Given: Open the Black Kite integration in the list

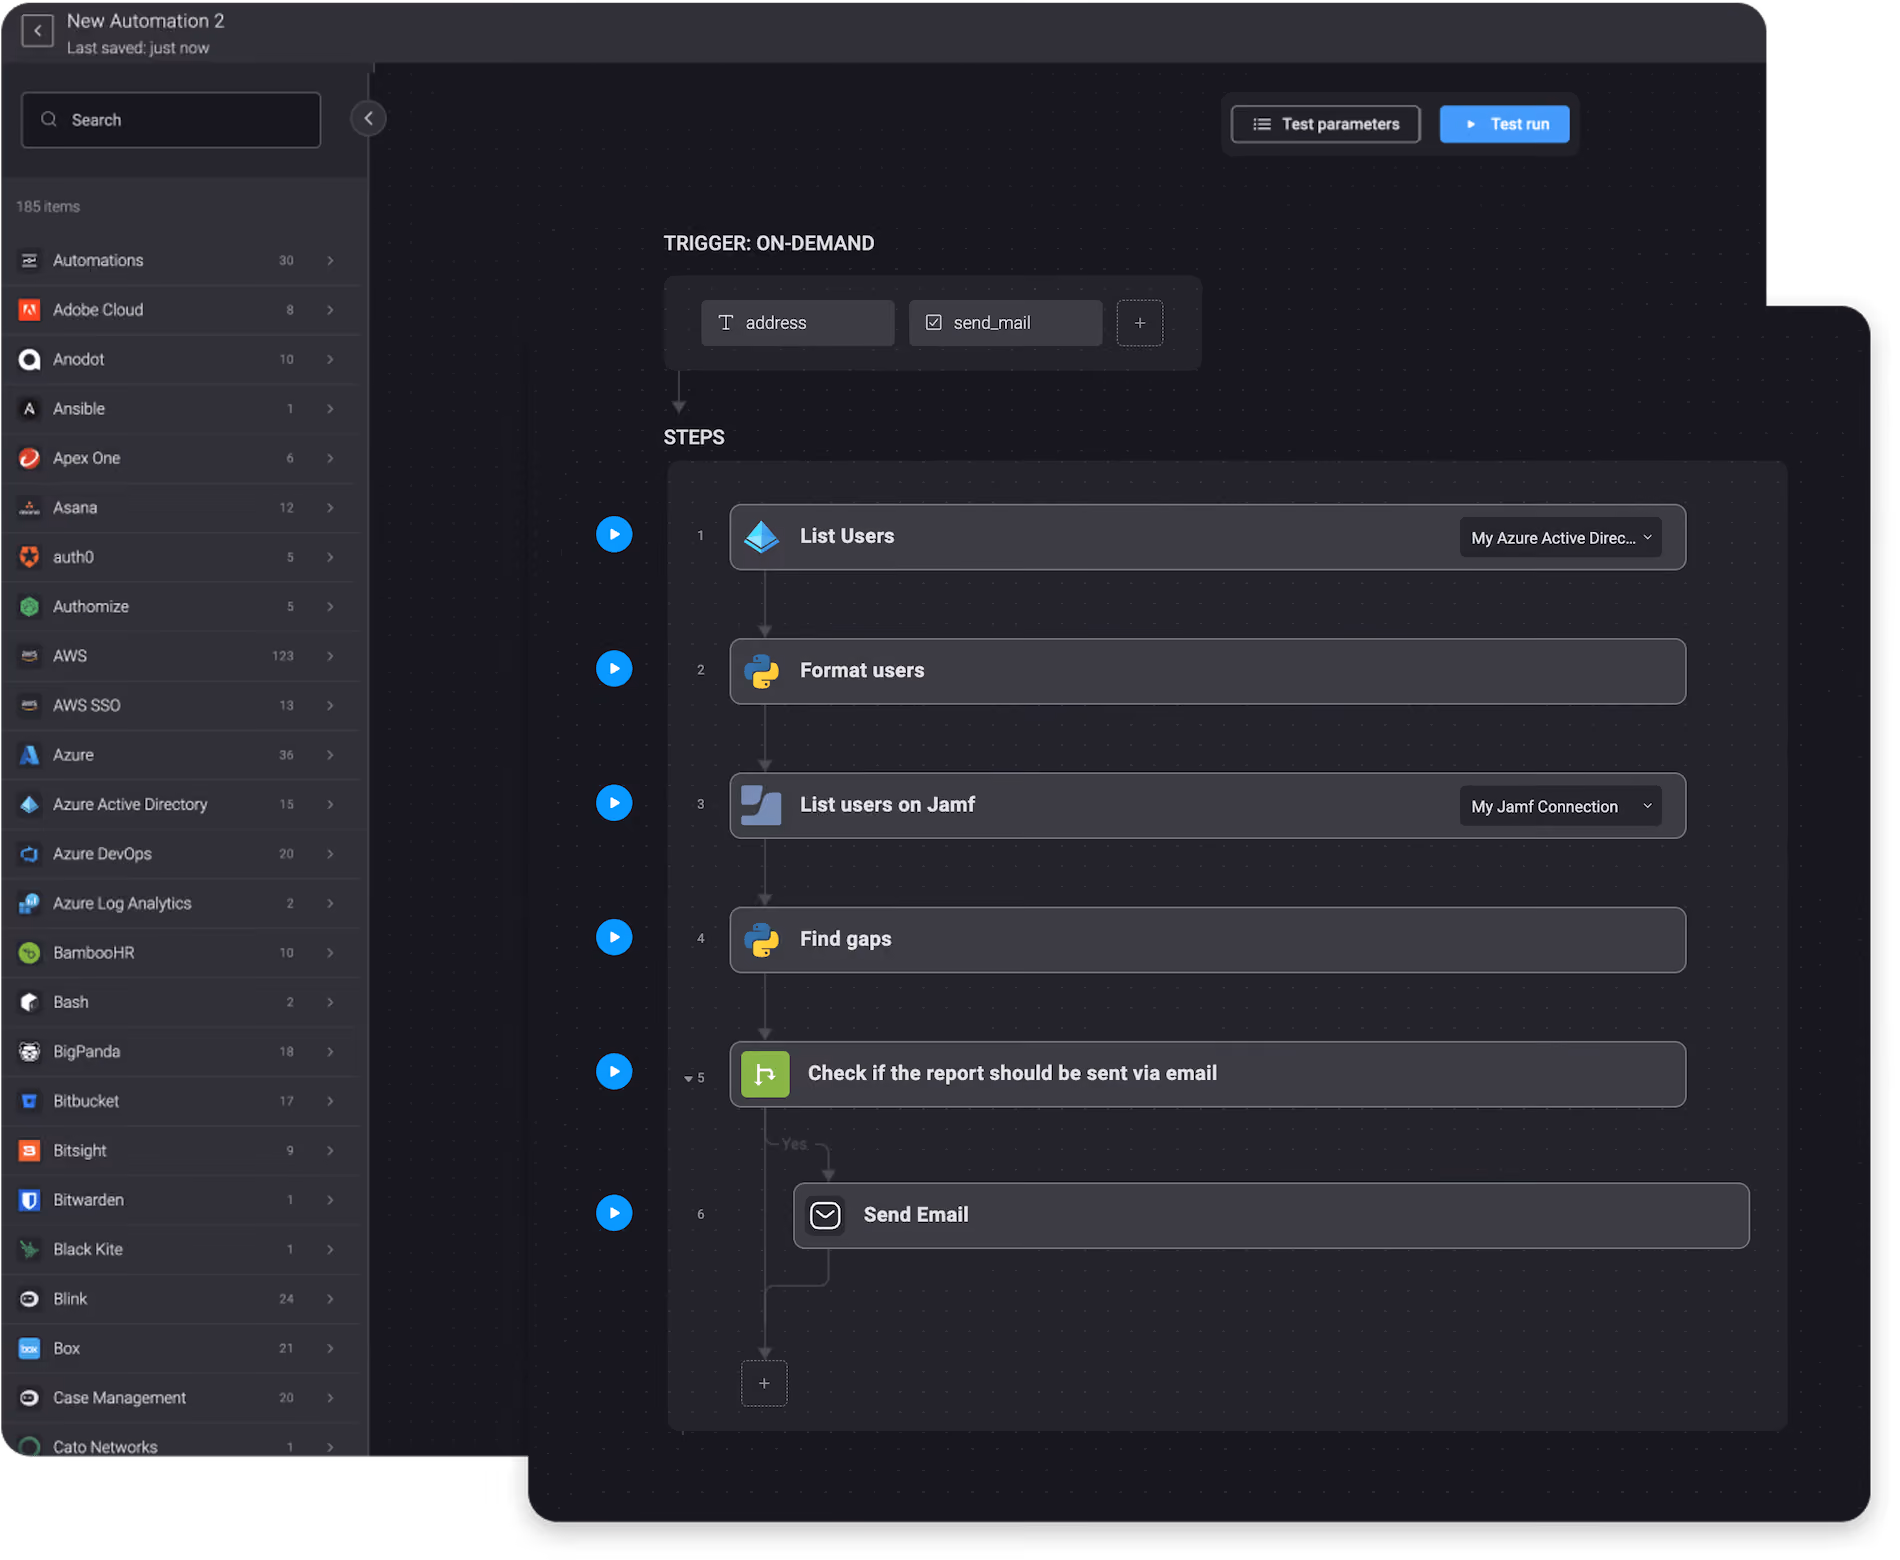Looking at the screenshot, I should click(182, 1250).
